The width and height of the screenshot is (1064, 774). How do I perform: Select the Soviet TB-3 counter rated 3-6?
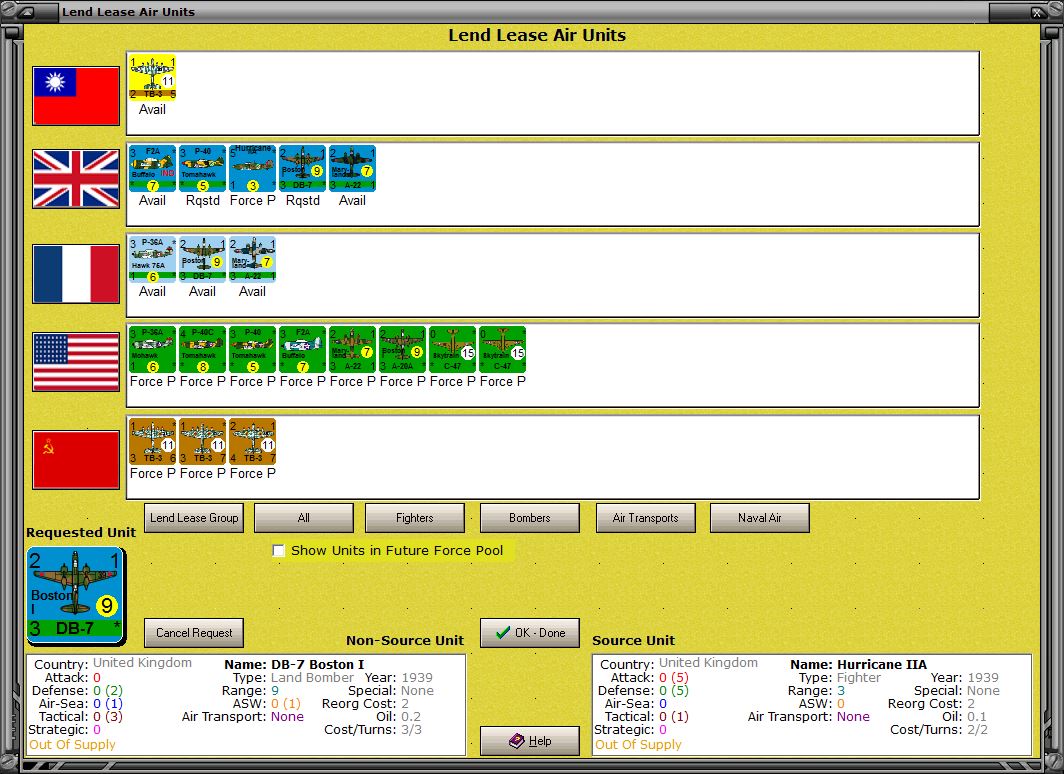coord(153,442)
